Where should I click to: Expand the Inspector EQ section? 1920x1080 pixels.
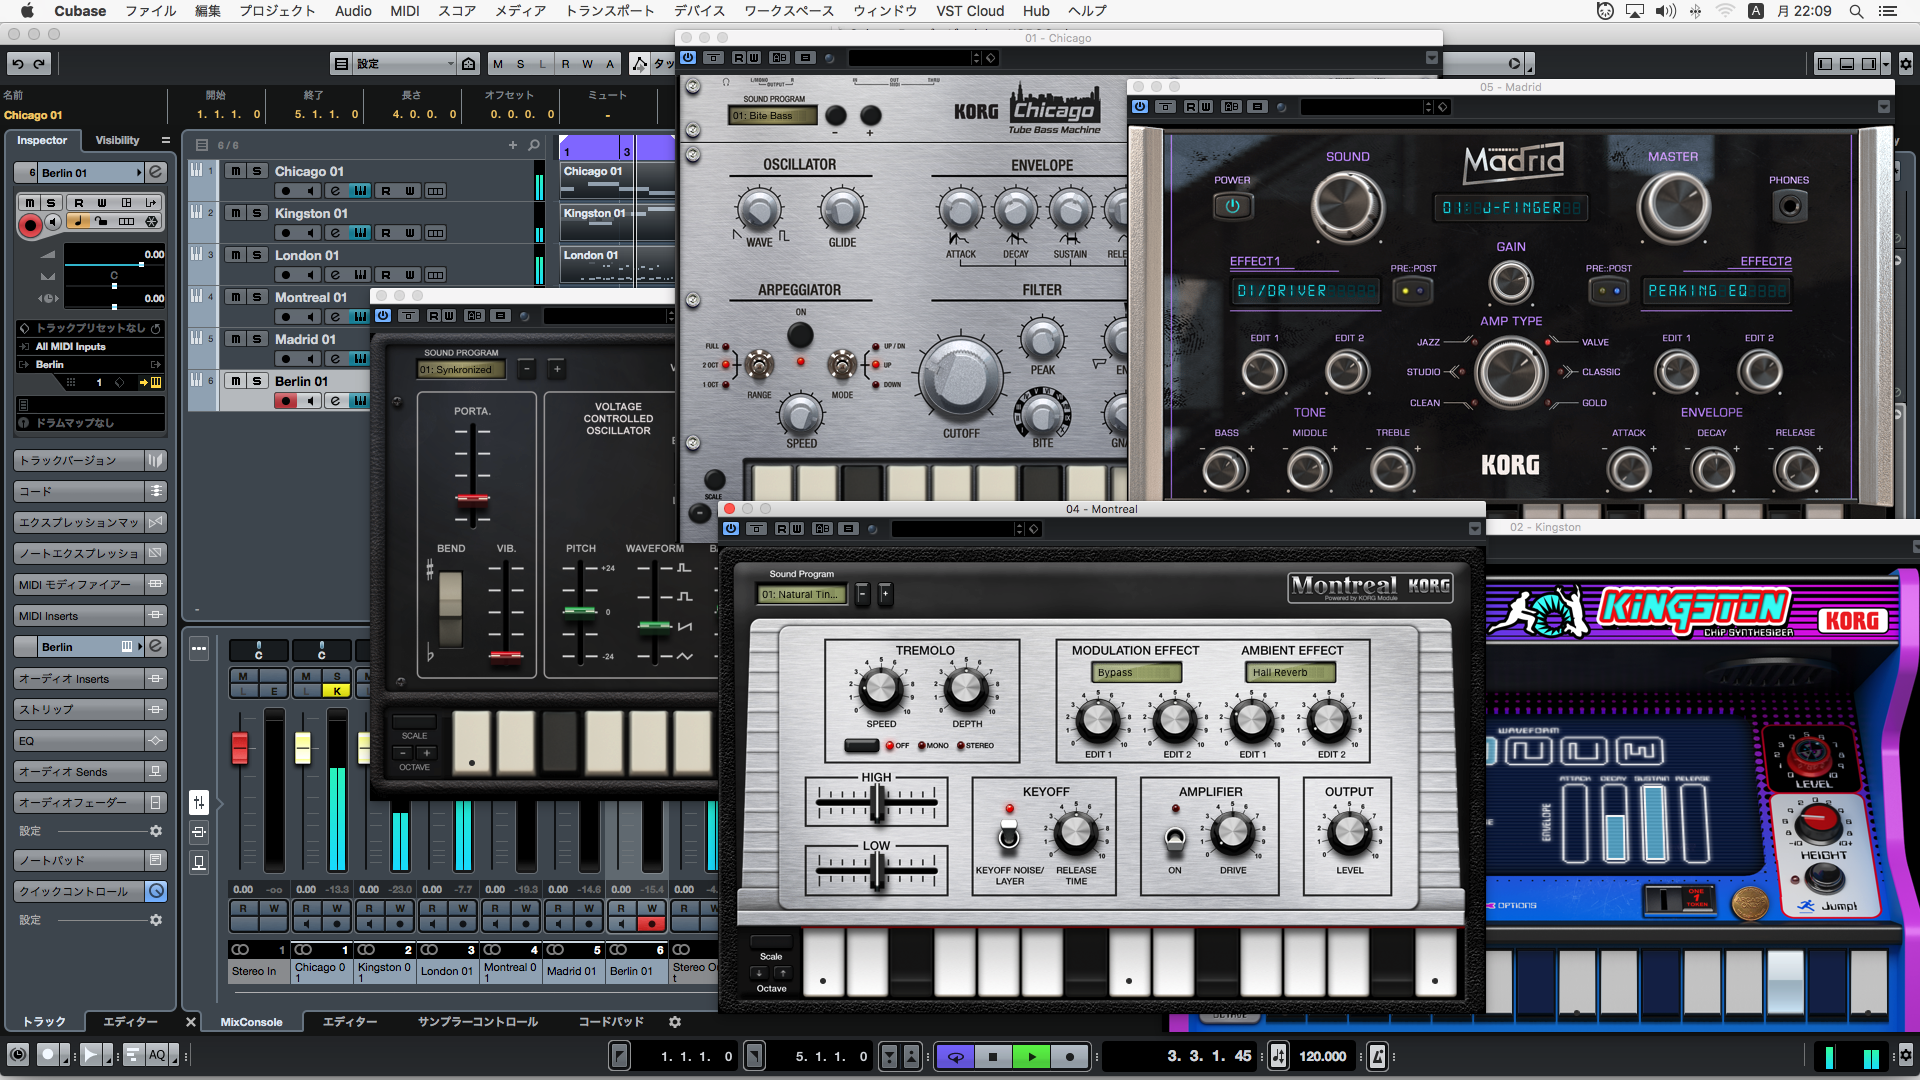click(x=90, y=741)
